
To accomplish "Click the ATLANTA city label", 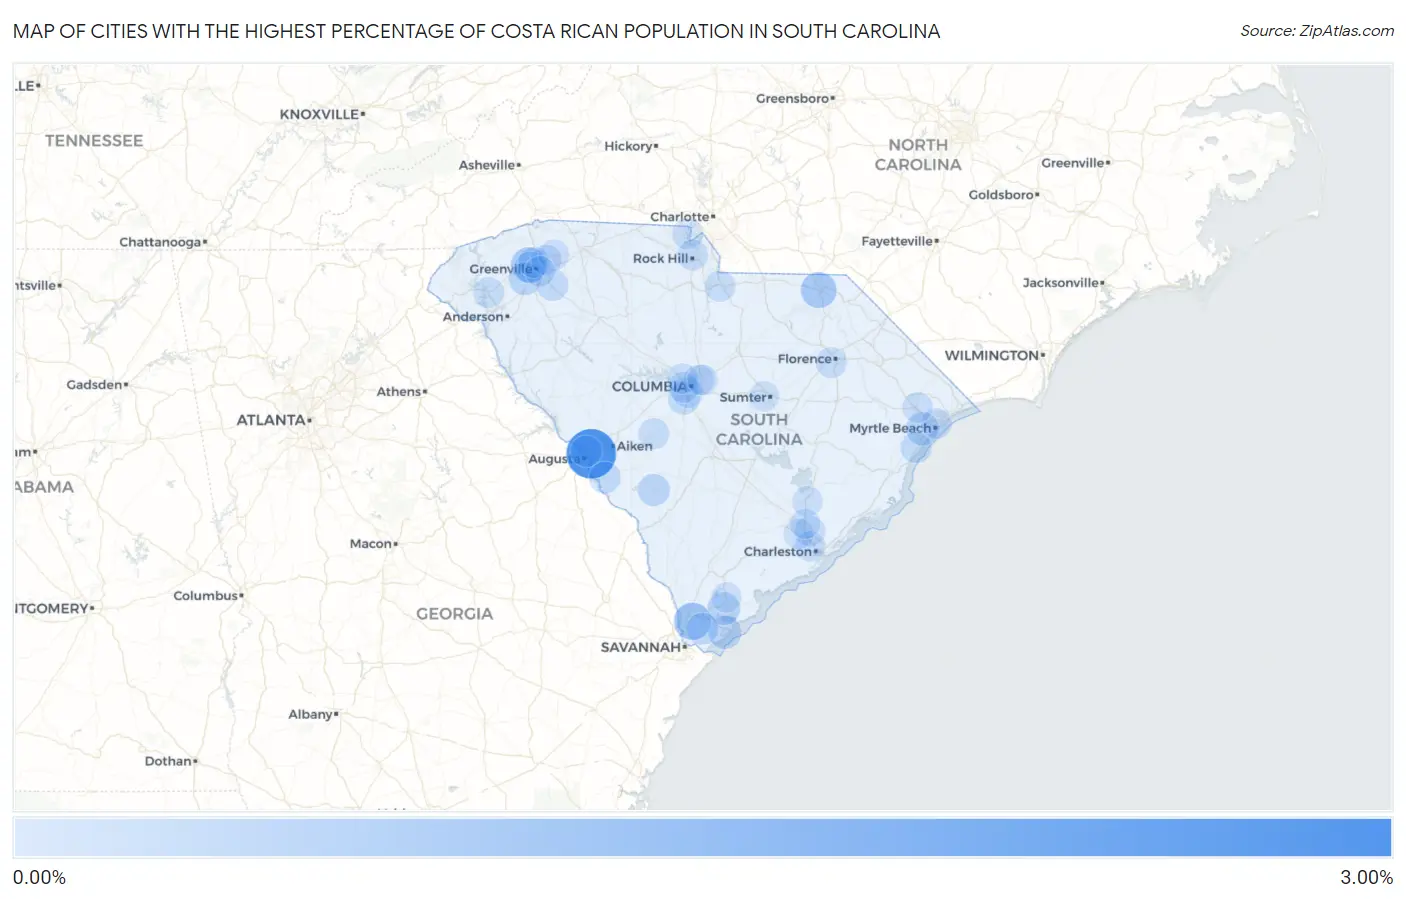I will click(271, 420).
